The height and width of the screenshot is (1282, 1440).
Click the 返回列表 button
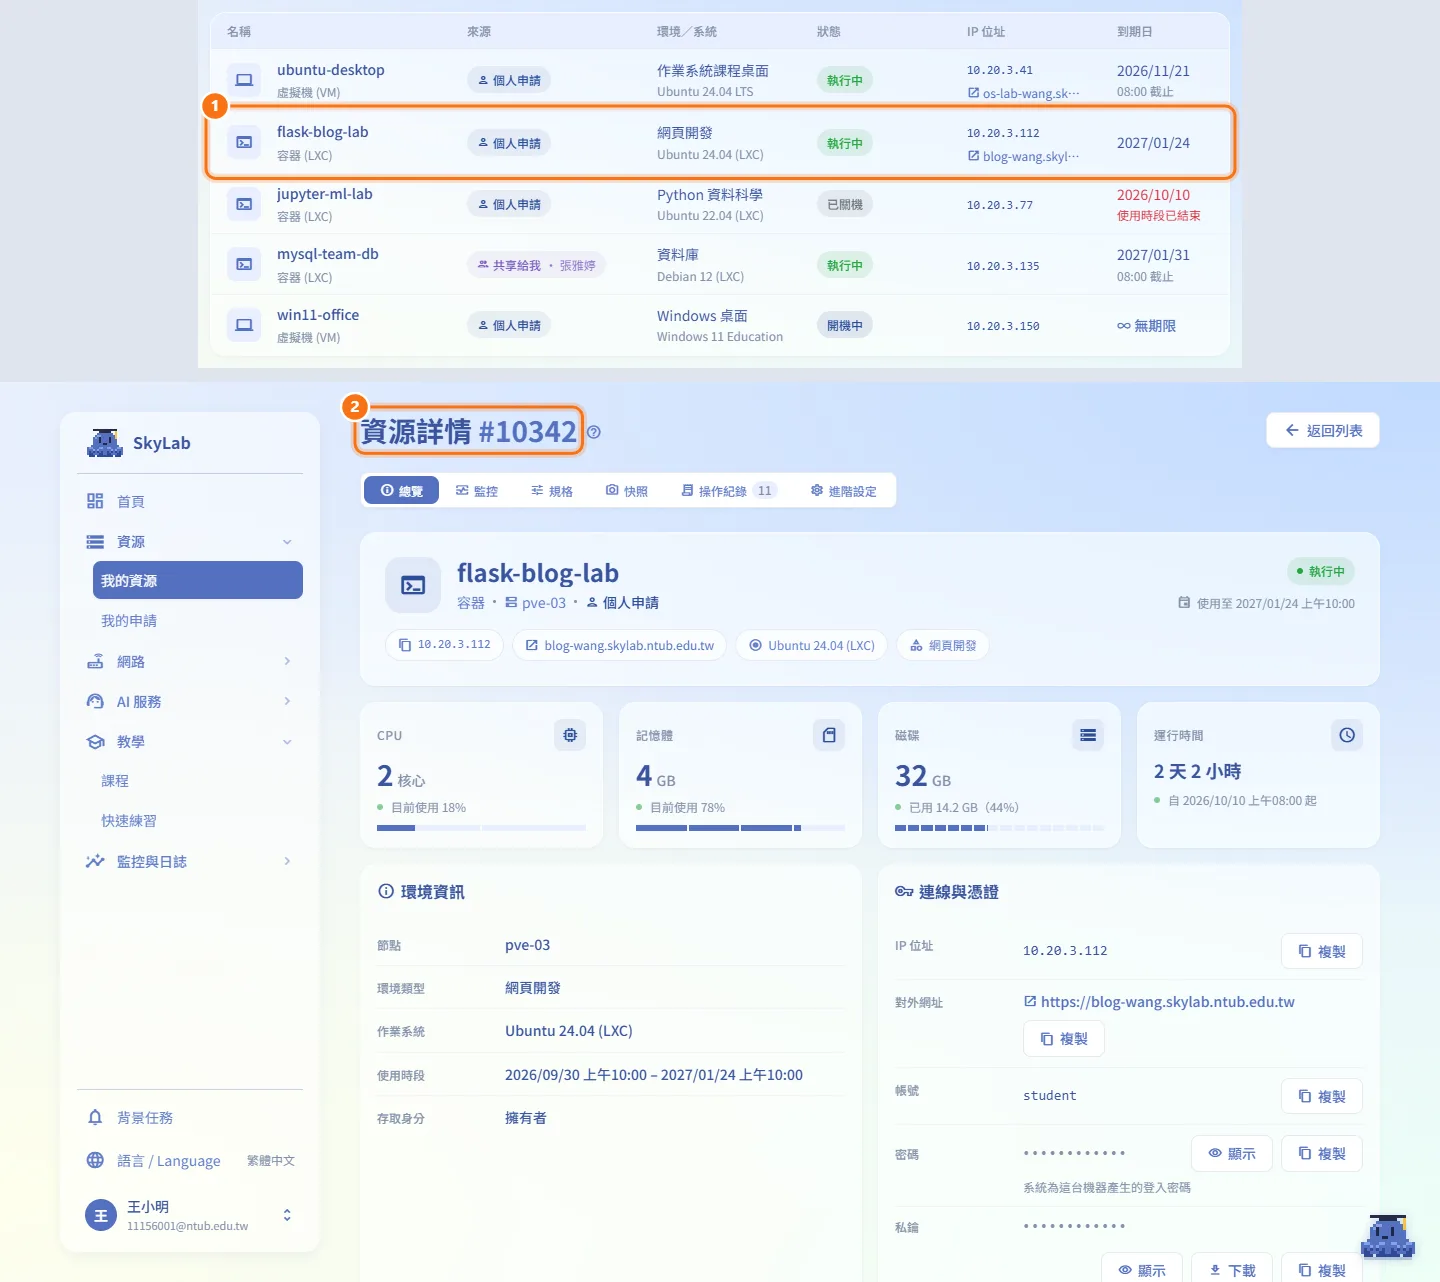(1323, 430)
